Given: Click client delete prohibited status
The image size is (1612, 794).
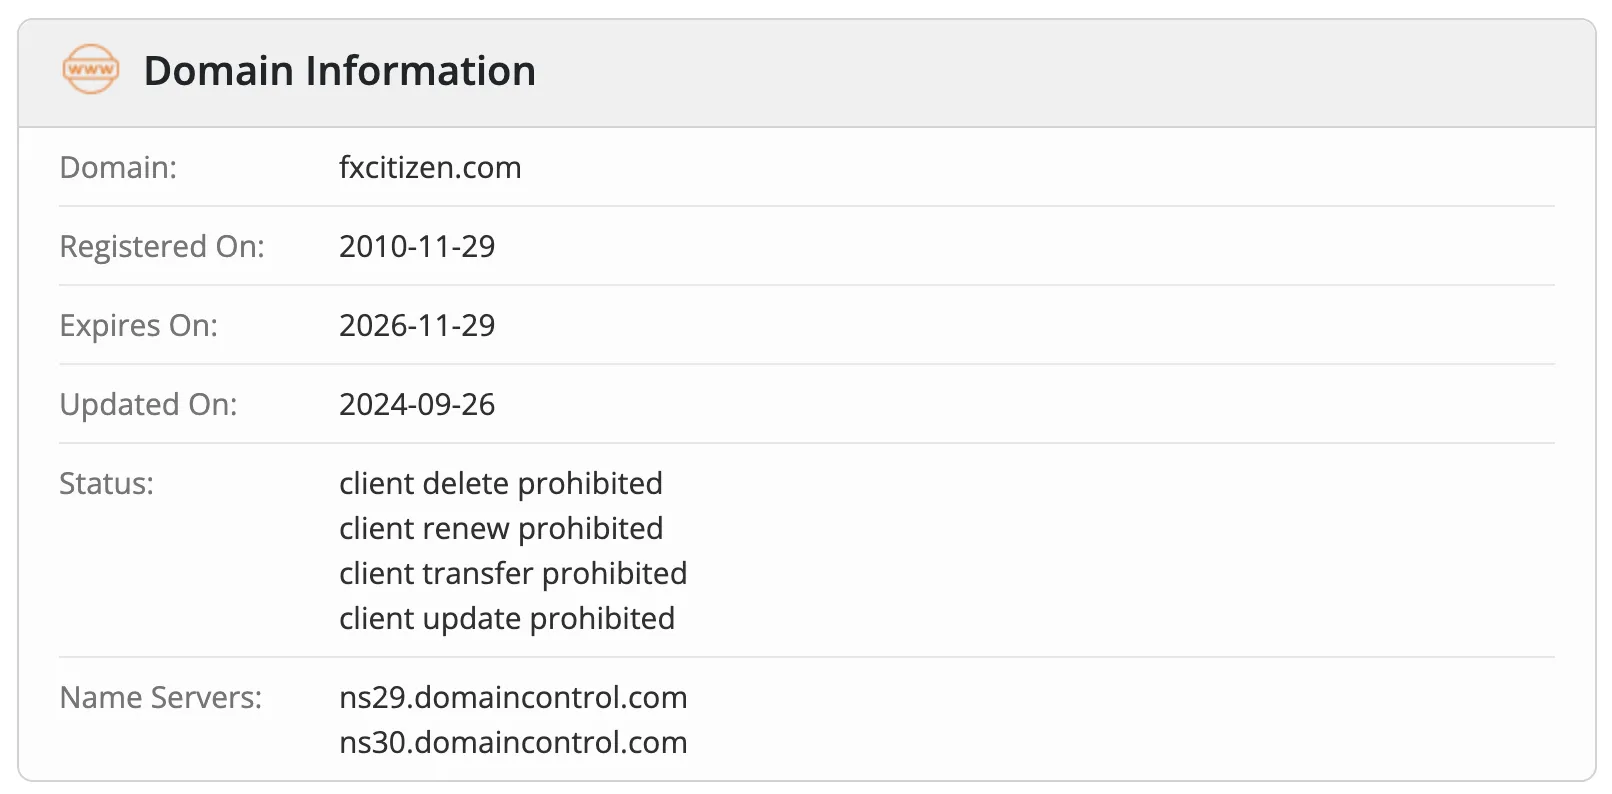Looking at the screenshot, I should (501, 483).
